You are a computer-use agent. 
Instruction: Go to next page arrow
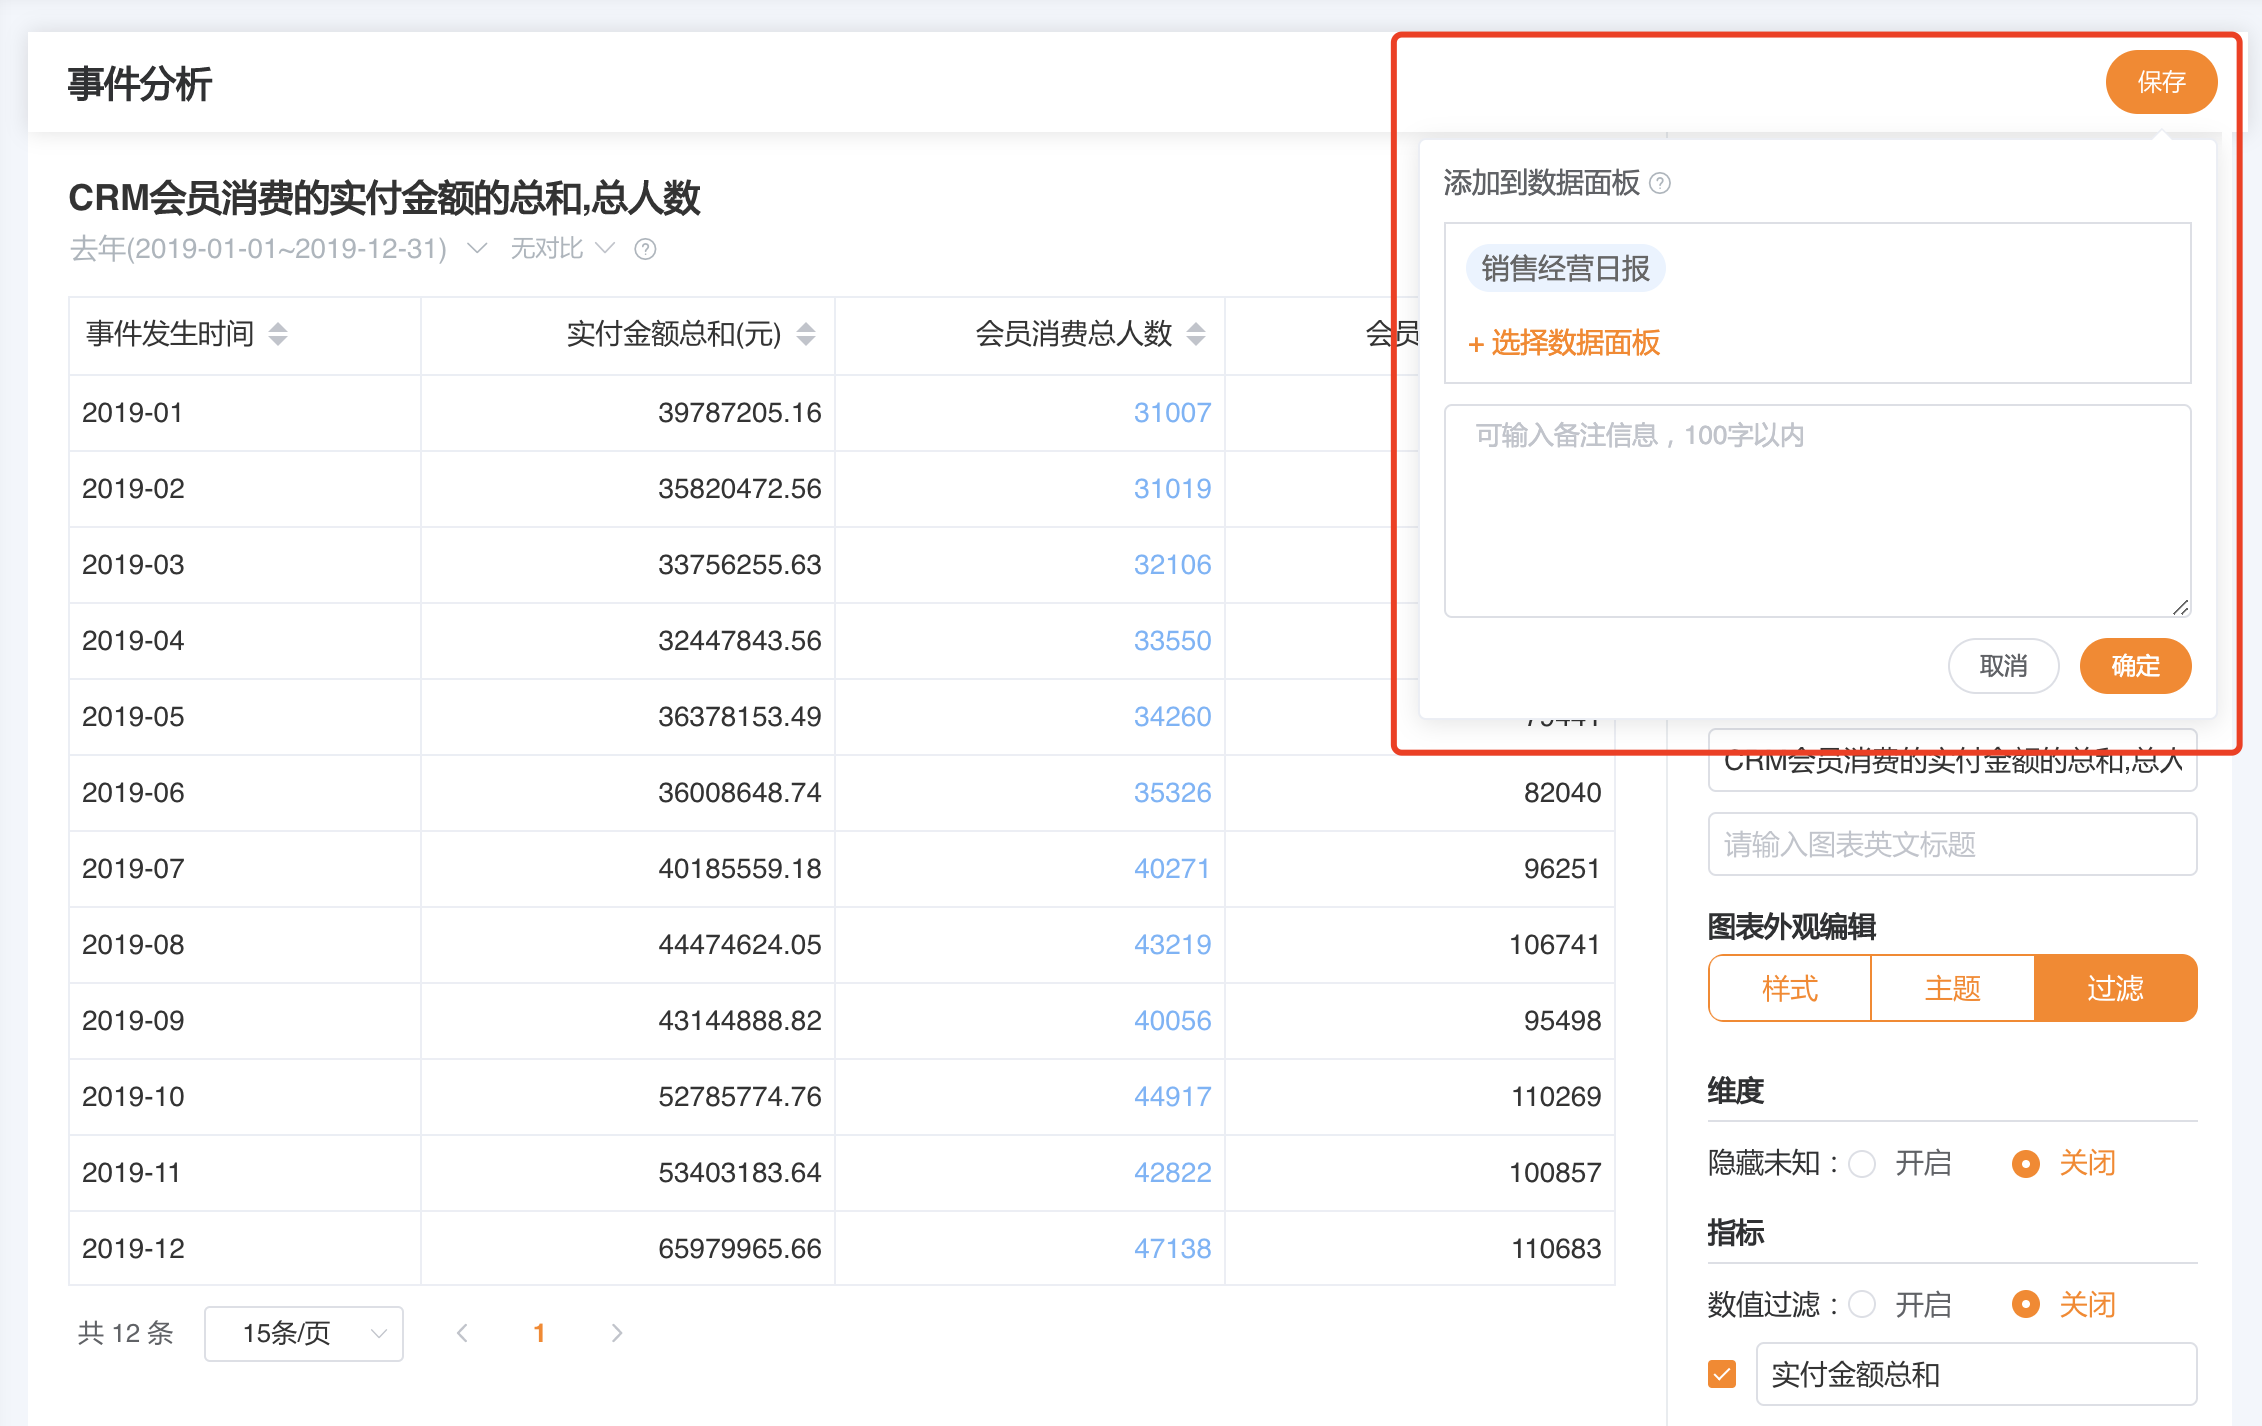616,1333
